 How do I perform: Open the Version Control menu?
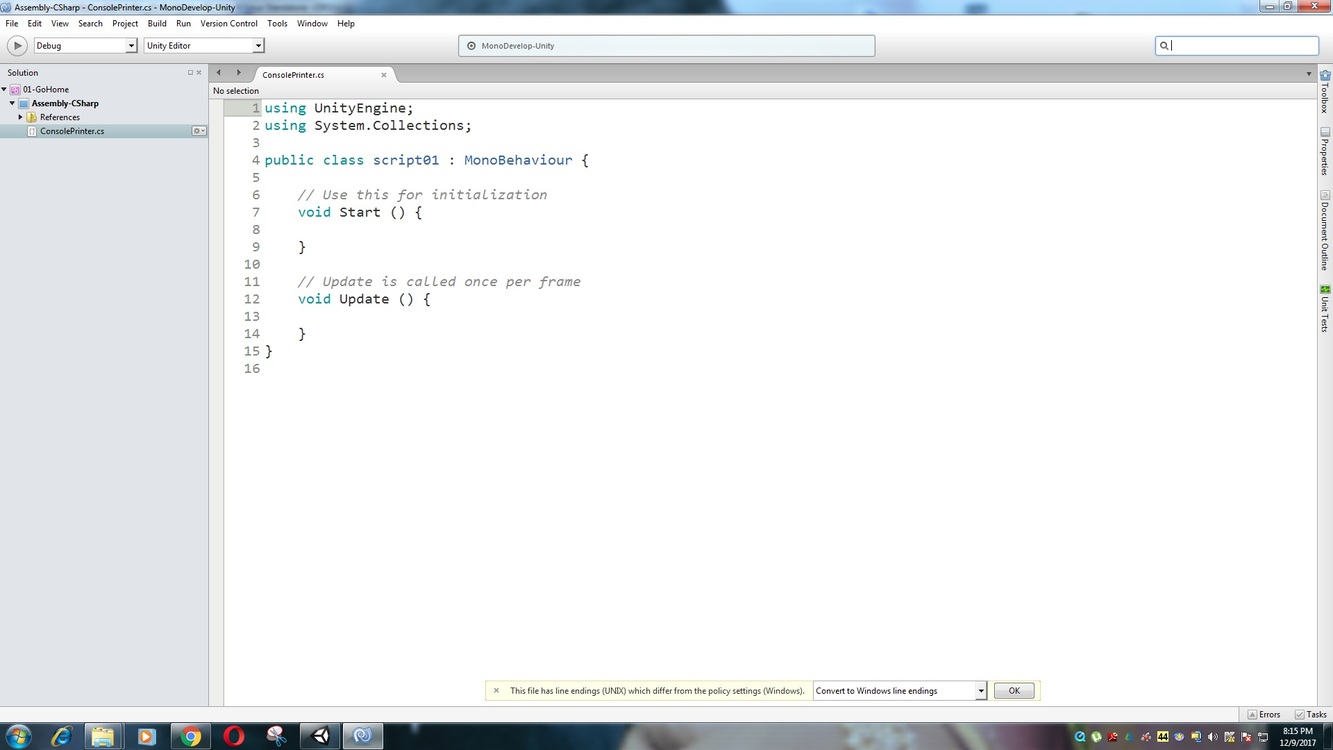(x=229, y=23)
